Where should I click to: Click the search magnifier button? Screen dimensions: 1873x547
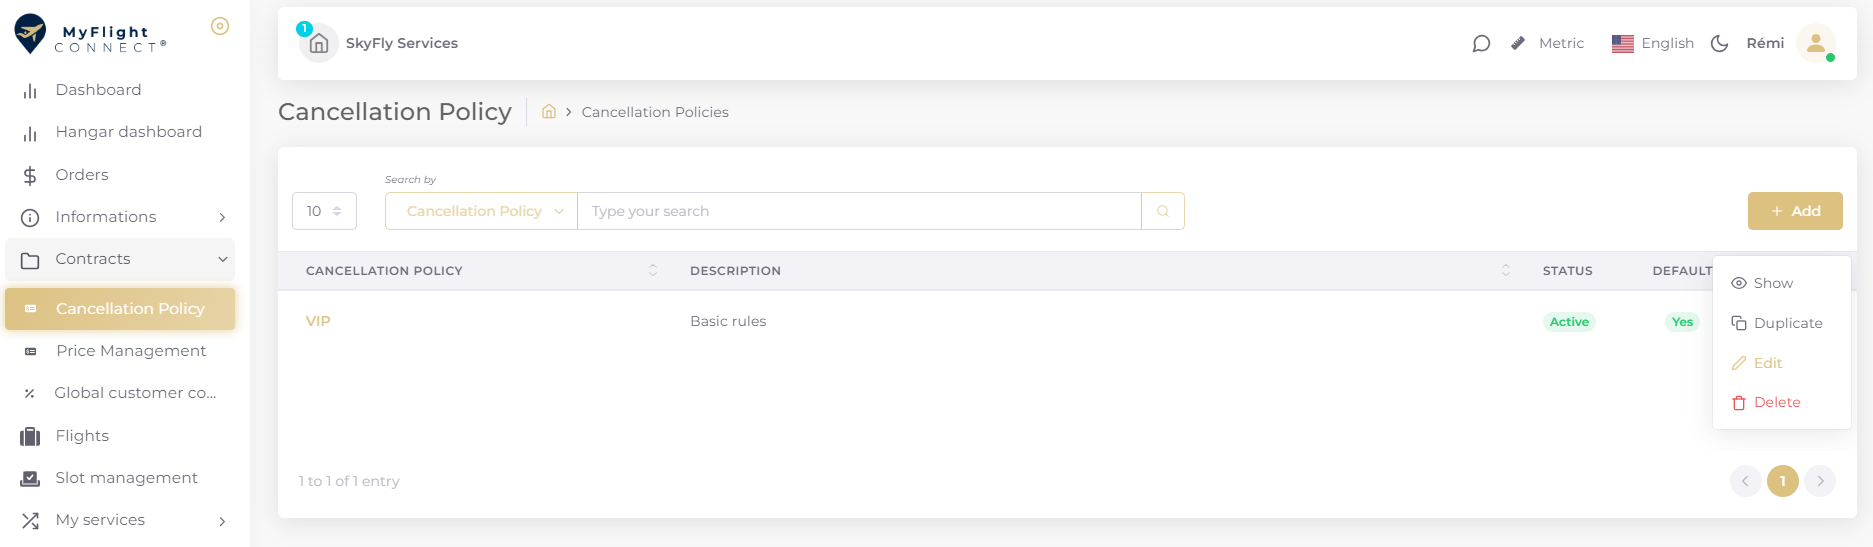pos(1163,211)
